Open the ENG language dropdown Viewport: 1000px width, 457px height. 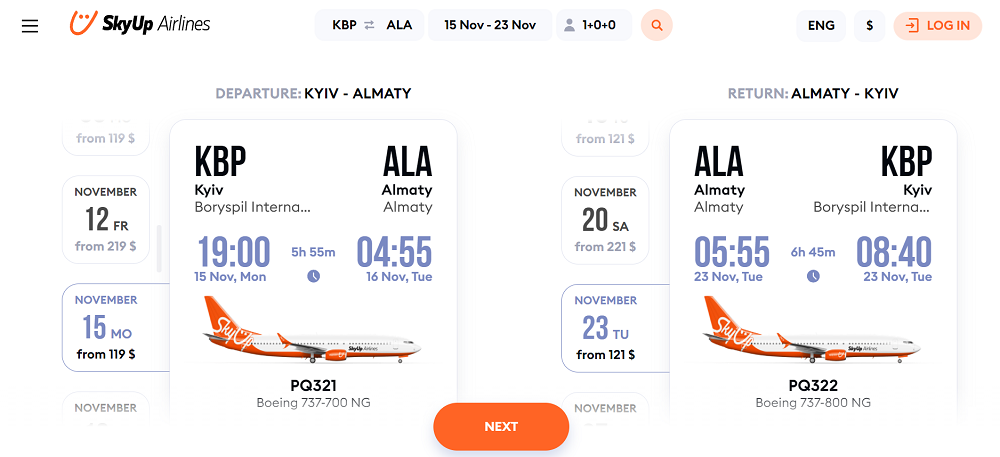(x=821, y=25)
